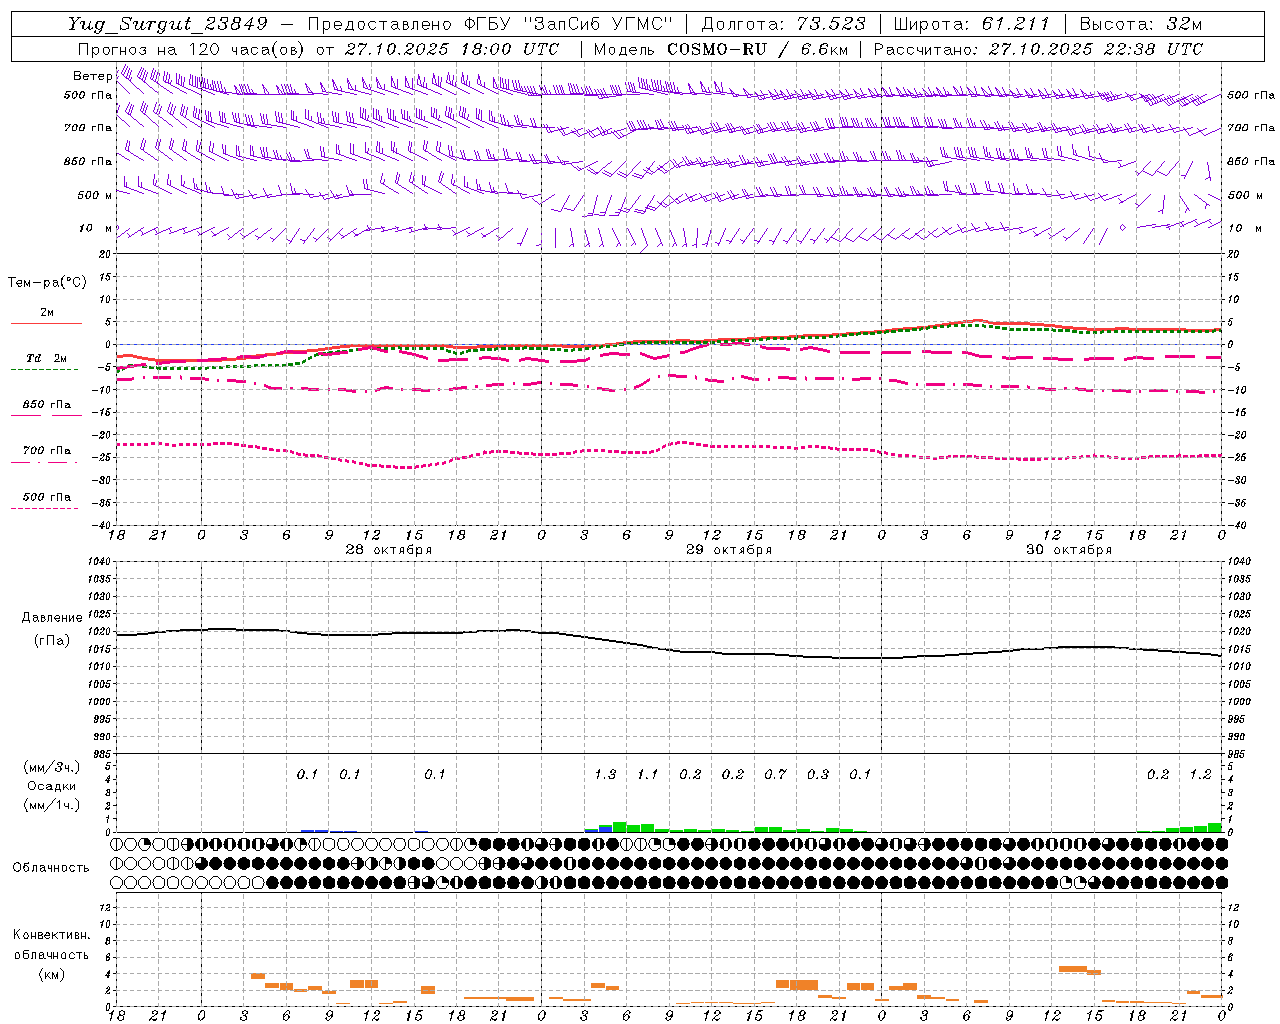
Task: Click the (км) convective height unit label
Action: click(x=51, y=973)
